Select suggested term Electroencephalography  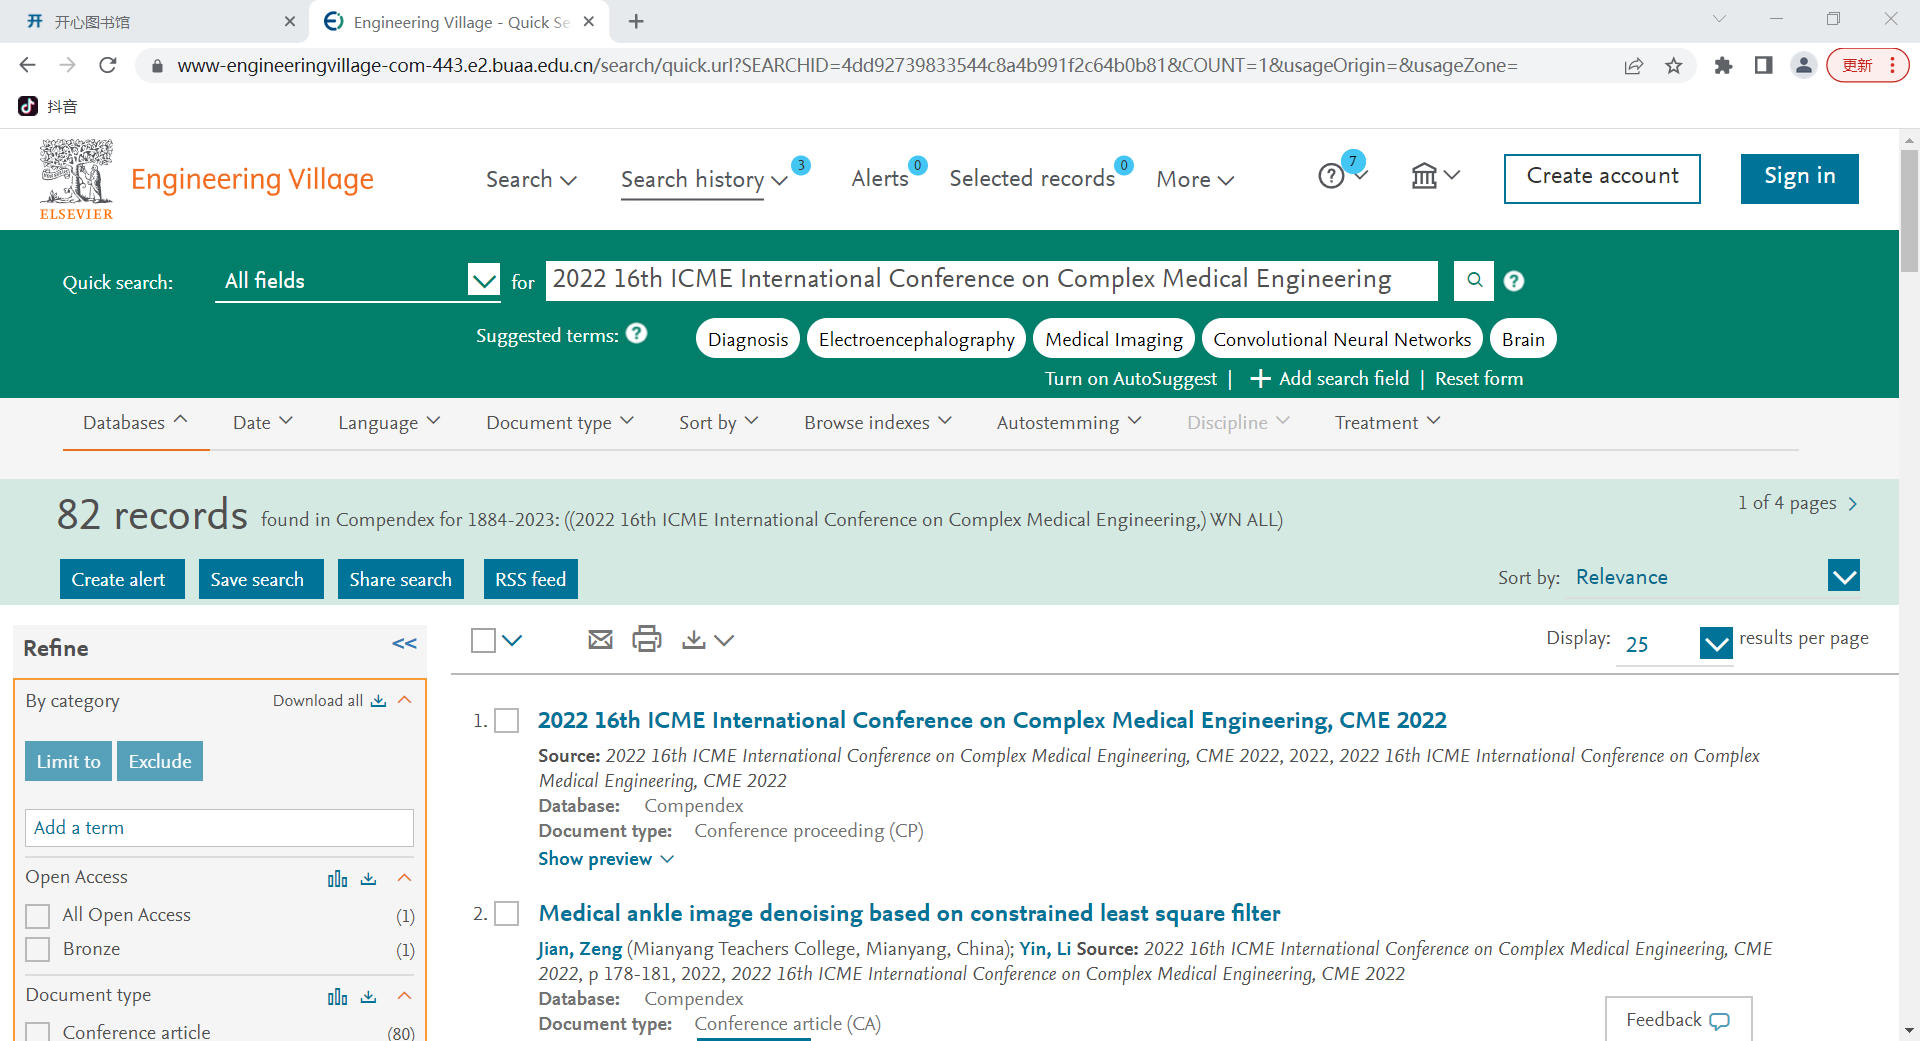[x=916, y=339]
